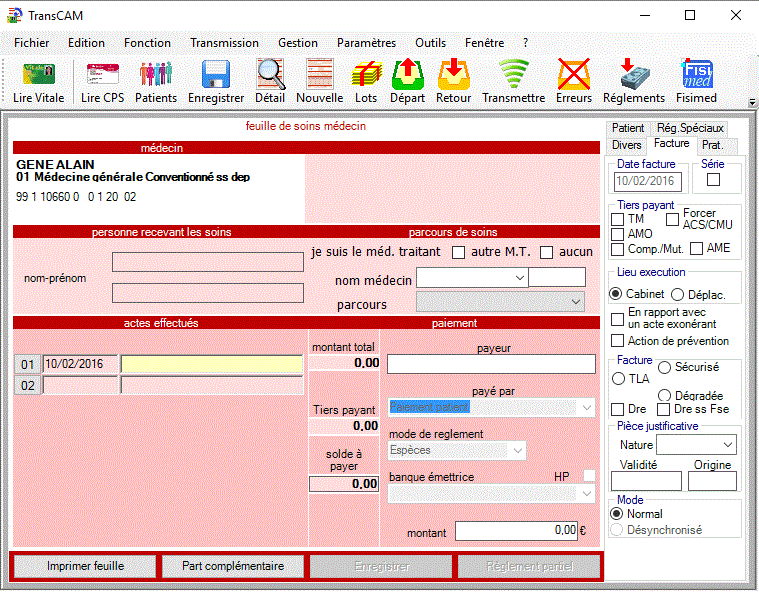Screen dimensions: 759x592
Task: Tick the Dre ss Fse checkbox
Action: 663,409
